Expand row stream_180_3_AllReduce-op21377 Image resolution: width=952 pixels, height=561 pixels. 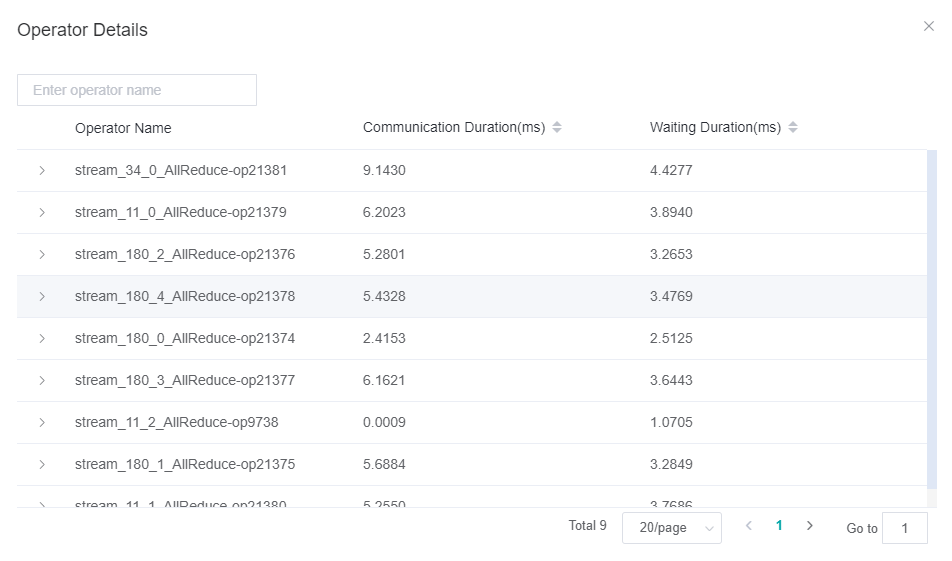42,381
